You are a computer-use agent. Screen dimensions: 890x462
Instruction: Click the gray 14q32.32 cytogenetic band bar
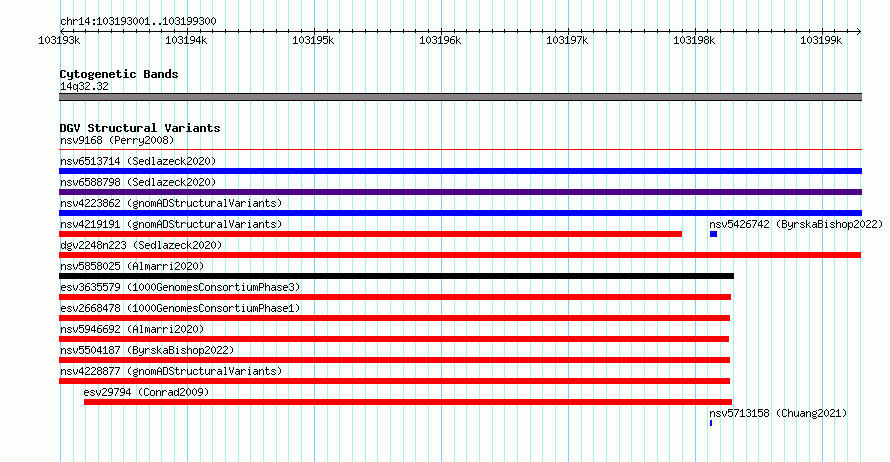(x=460, y=97)
